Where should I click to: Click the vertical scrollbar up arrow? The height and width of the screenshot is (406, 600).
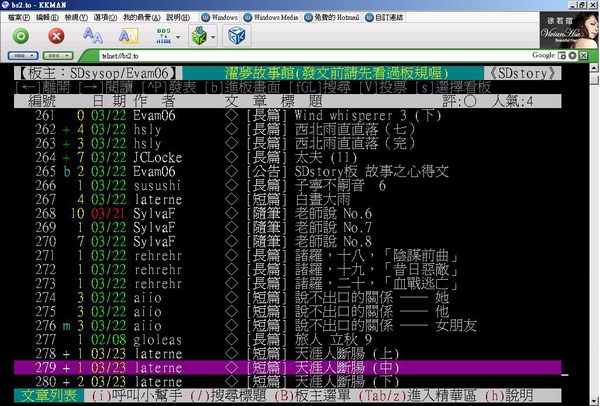593,68
